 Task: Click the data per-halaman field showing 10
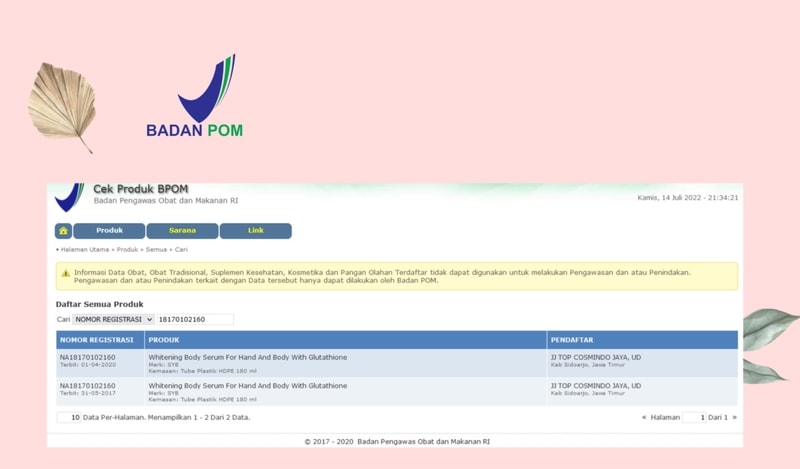pyautogui.click(x=69, y=417)
